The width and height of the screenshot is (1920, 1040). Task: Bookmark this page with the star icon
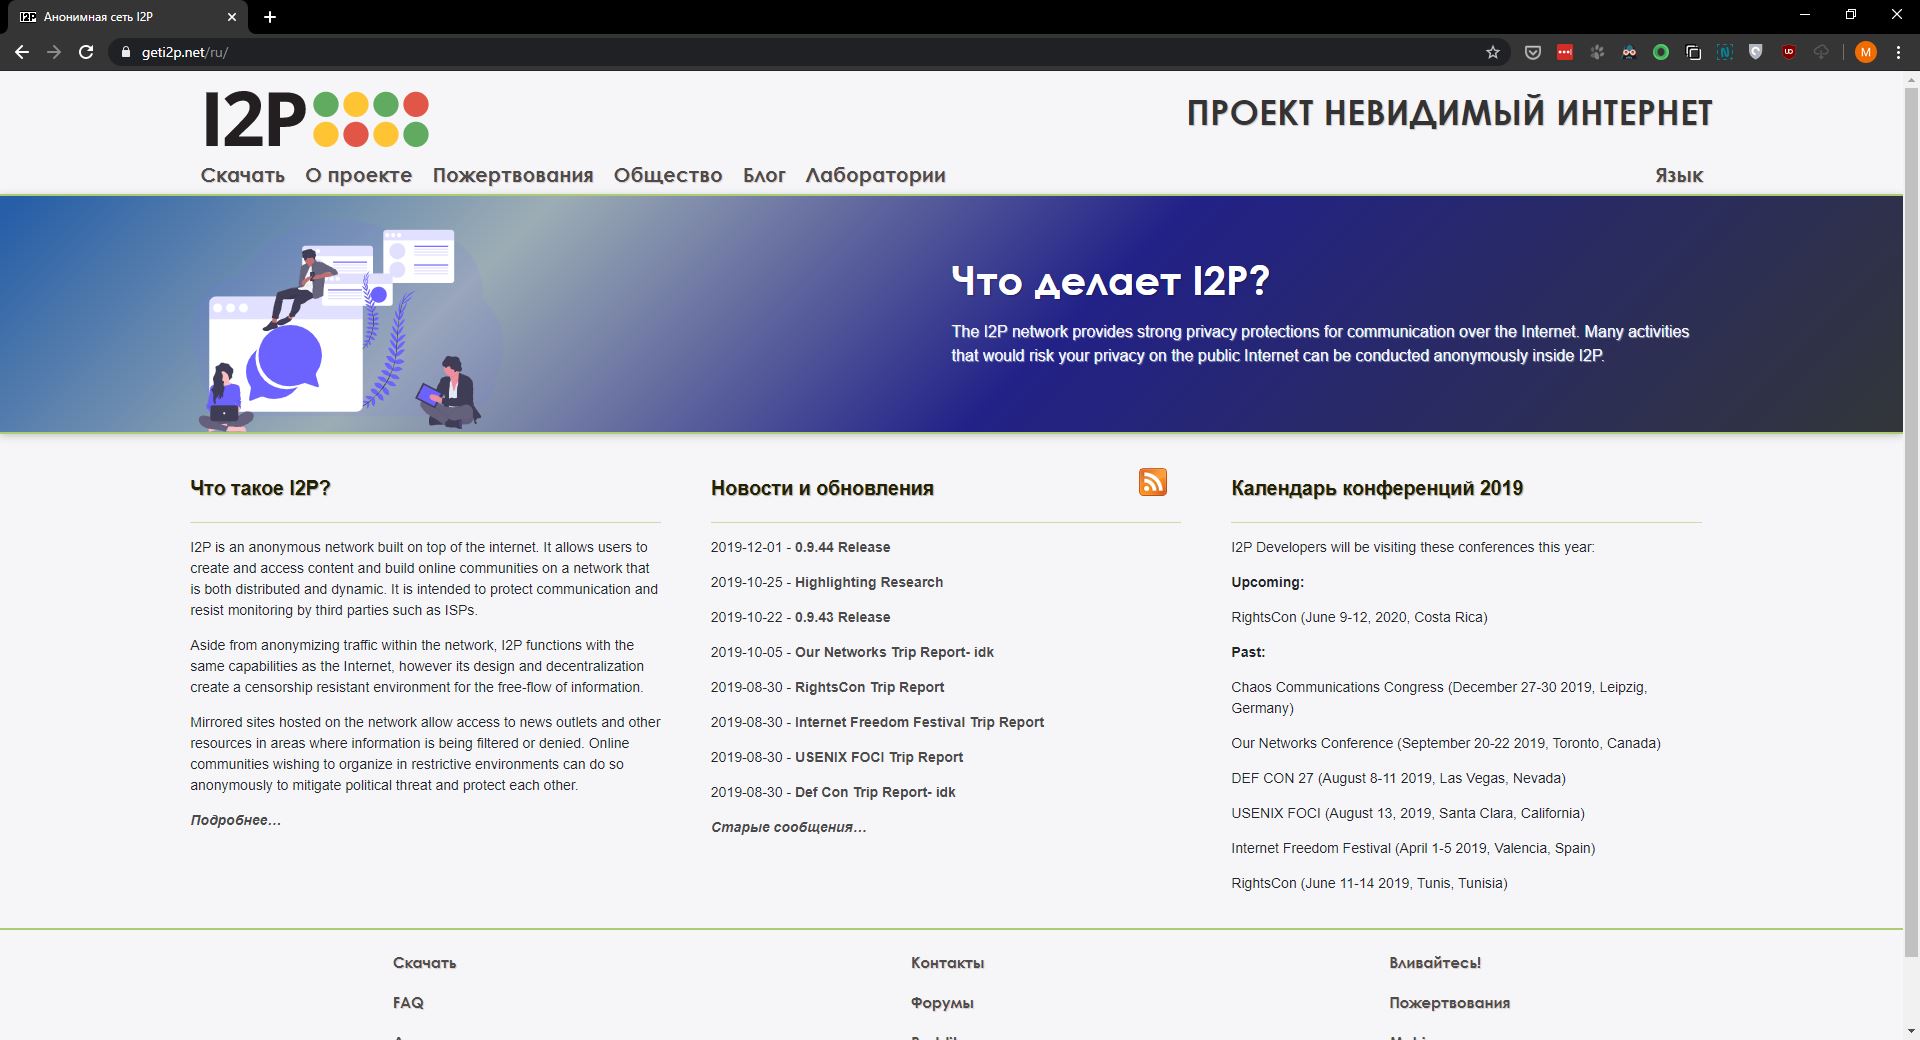tap(1493, 52)
